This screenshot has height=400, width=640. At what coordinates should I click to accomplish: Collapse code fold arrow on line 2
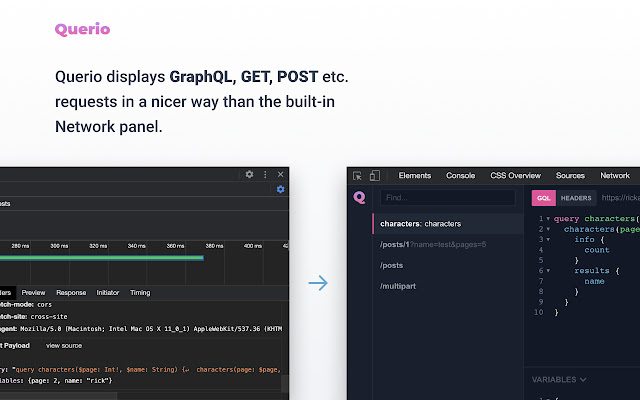coord(548,229)
